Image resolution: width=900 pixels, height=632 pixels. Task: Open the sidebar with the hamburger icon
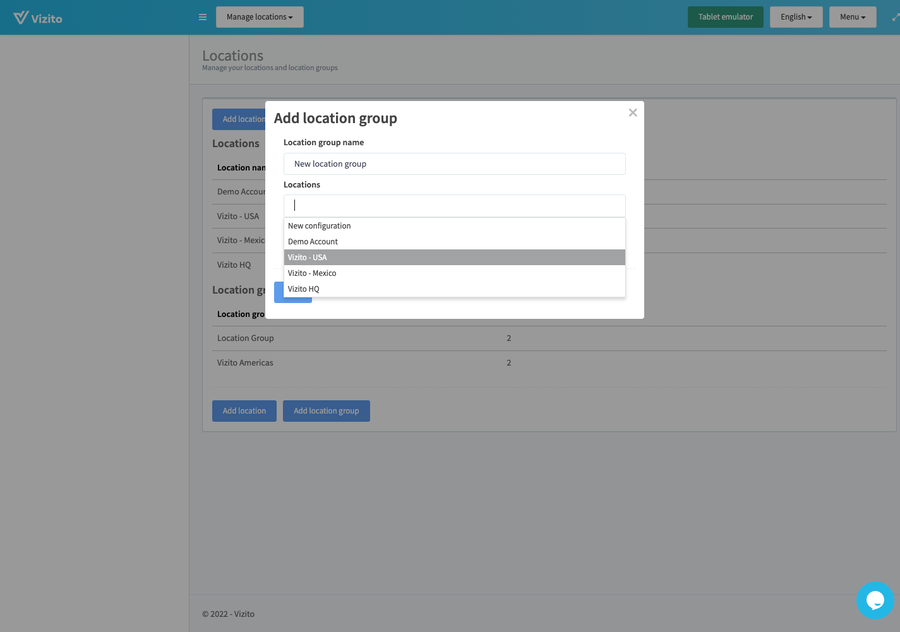click(x=202, y=17)
